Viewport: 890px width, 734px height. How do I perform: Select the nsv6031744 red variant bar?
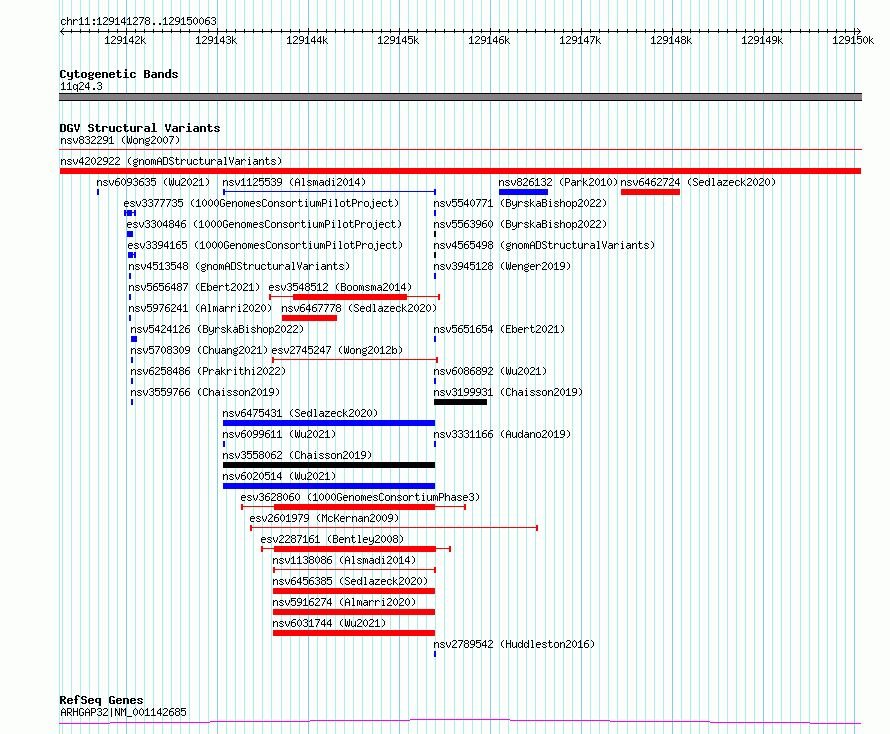354,633
